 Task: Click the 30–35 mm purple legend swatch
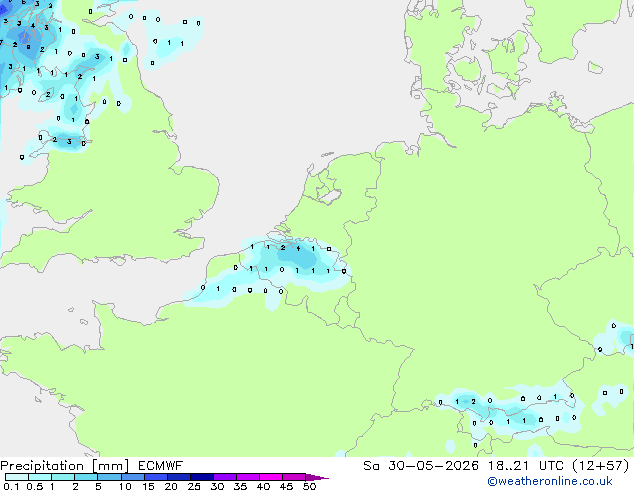click(224, 477)
